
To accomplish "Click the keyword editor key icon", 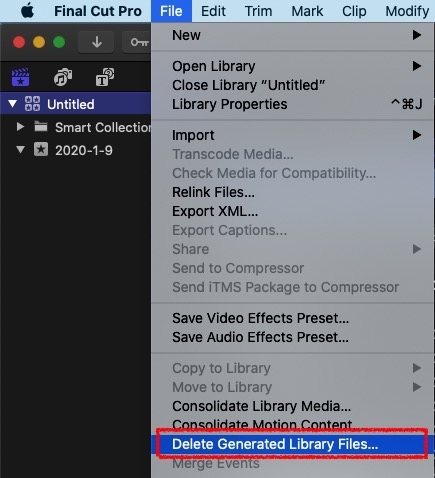I will pos(138,42).
